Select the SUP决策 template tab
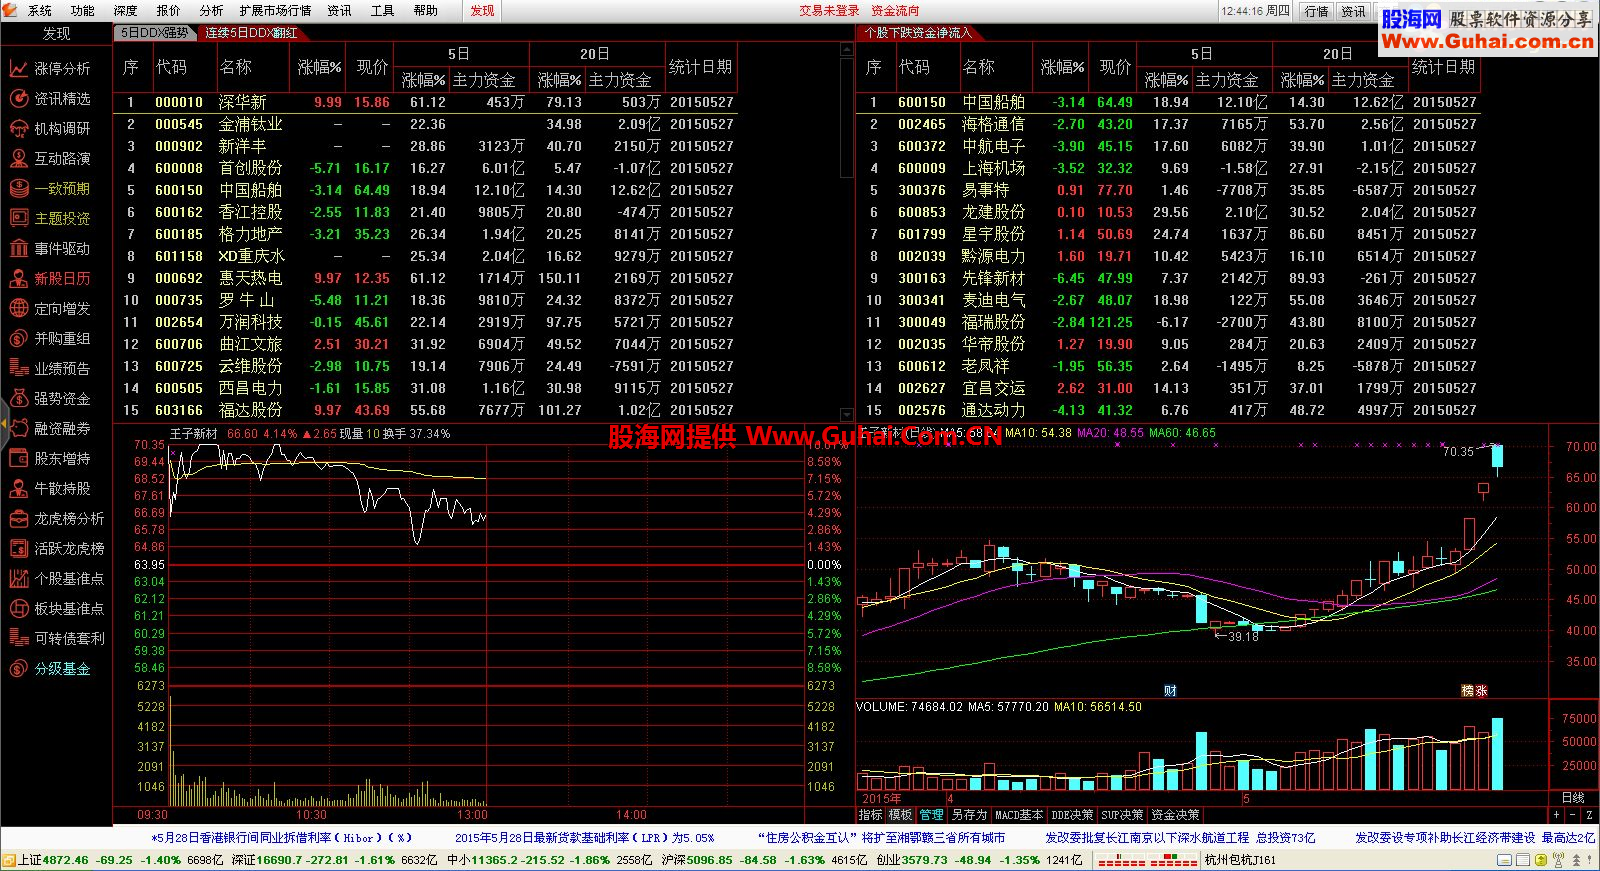The image size is (1600, 871). pos(1122,815)
